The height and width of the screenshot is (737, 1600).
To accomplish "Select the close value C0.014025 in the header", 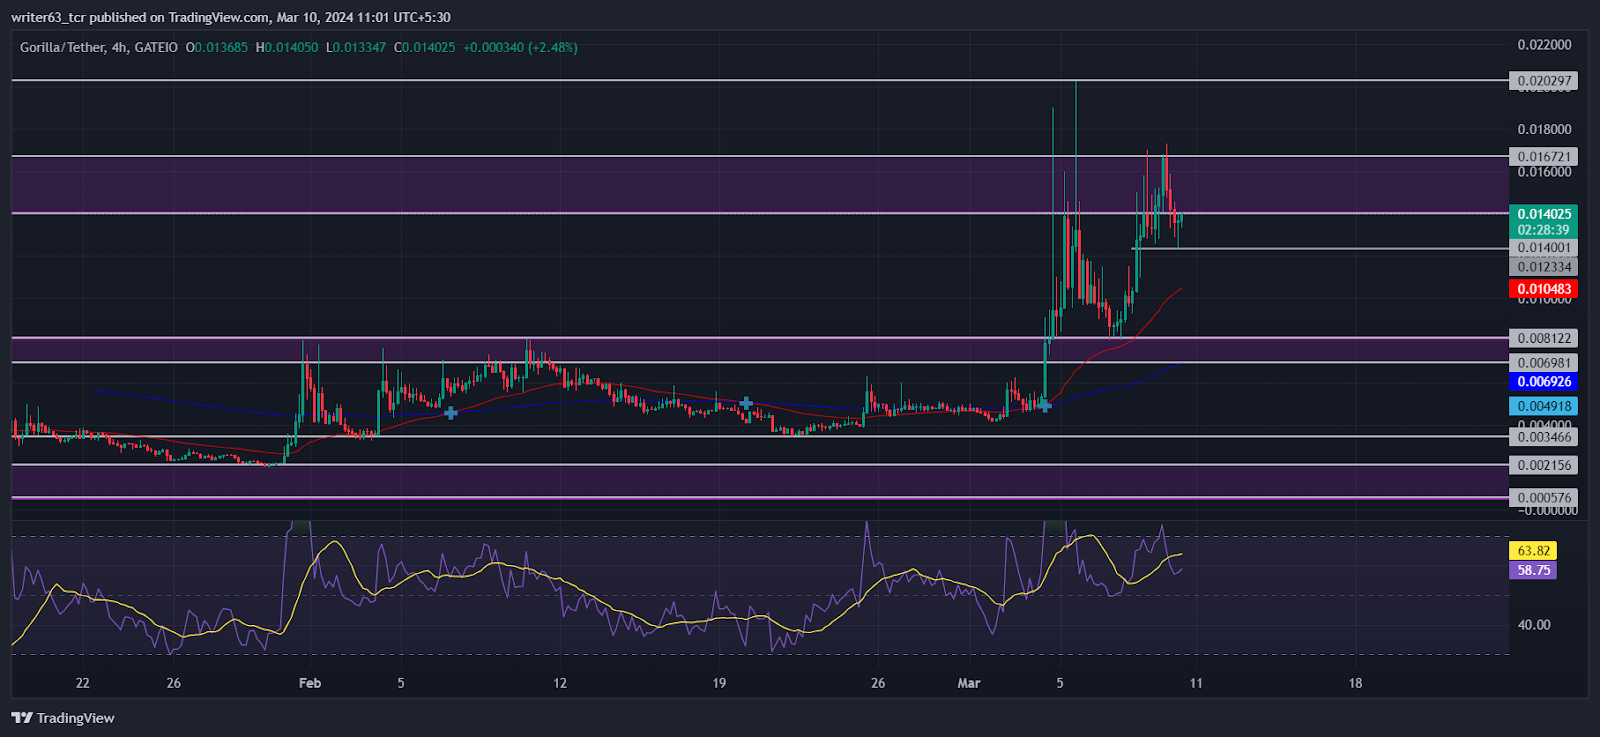I will click(425, 47).
